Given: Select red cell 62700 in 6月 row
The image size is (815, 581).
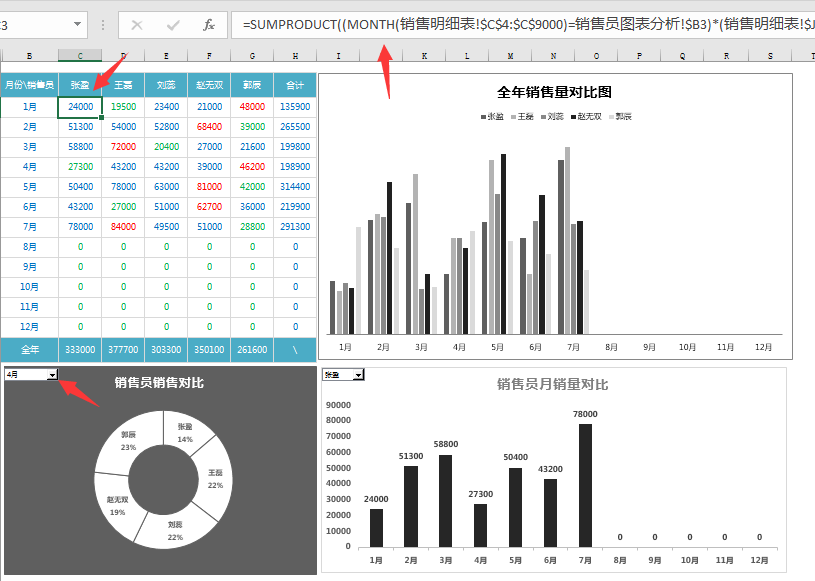Looking at the screenshot, I should (209, 207).
